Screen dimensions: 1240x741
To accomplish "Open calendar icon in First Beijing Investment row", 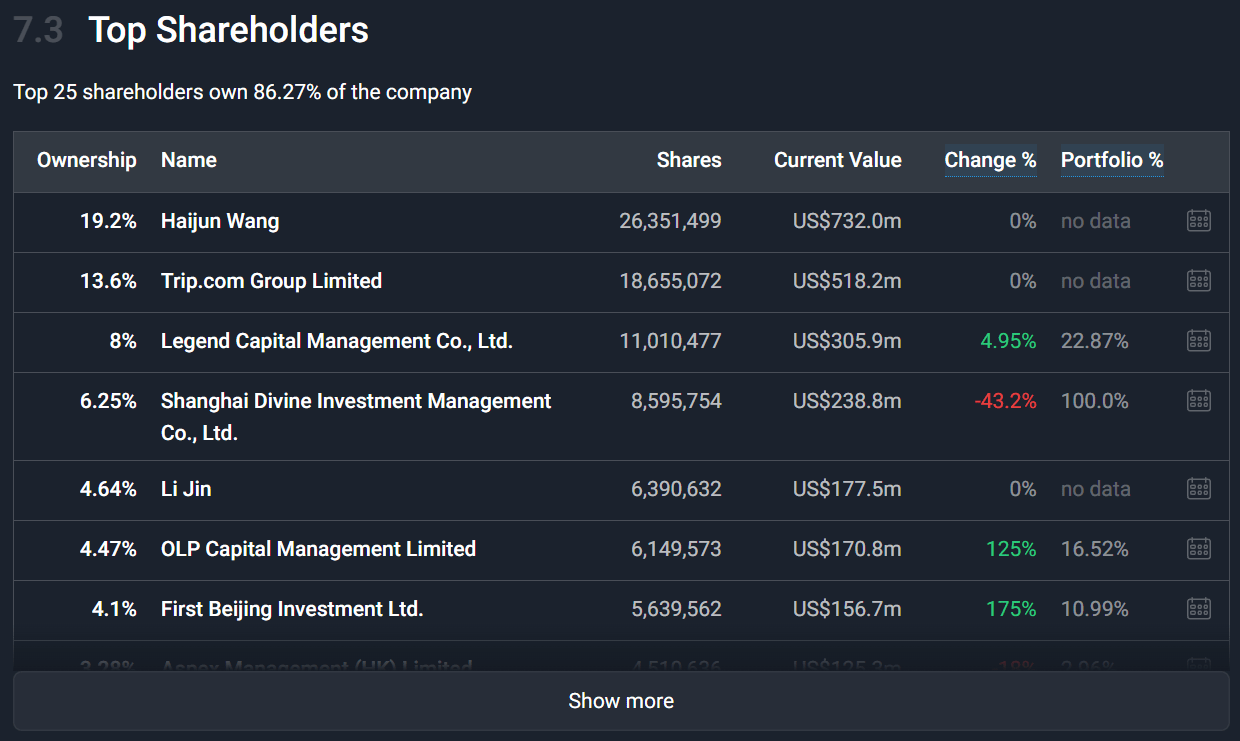I will pos(1199,609).
